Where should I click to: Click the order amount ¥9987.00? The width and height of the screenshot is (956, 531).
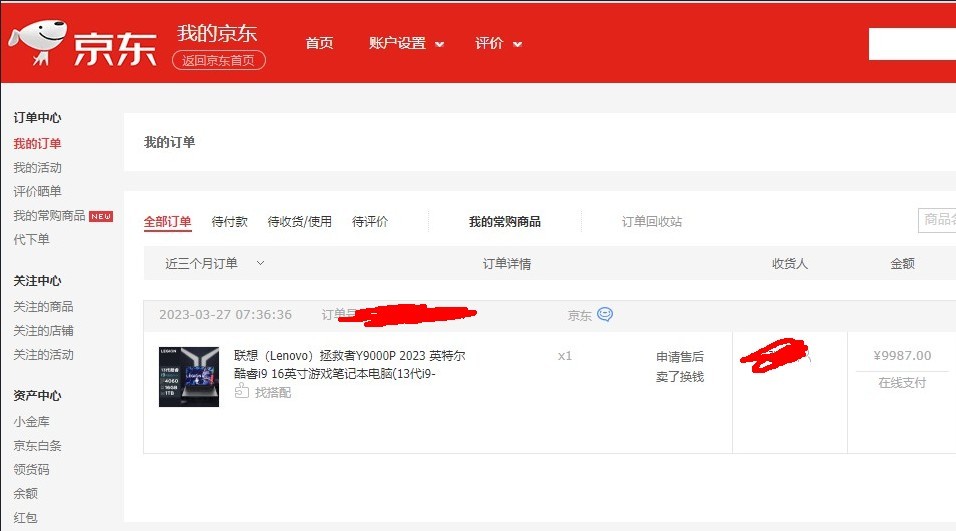[902, 355]
